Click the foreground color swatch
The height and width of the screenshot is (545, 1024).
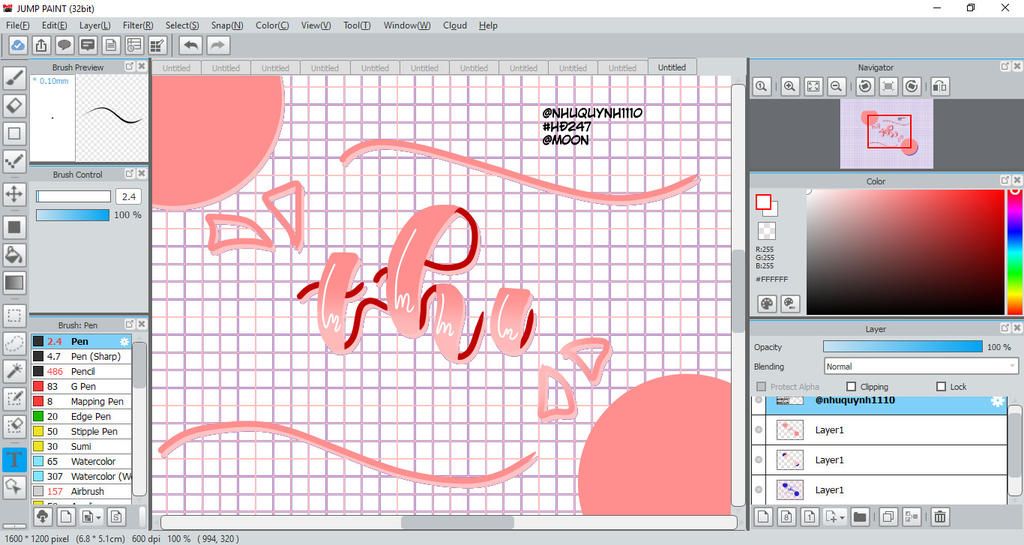[x=763, y=202]
